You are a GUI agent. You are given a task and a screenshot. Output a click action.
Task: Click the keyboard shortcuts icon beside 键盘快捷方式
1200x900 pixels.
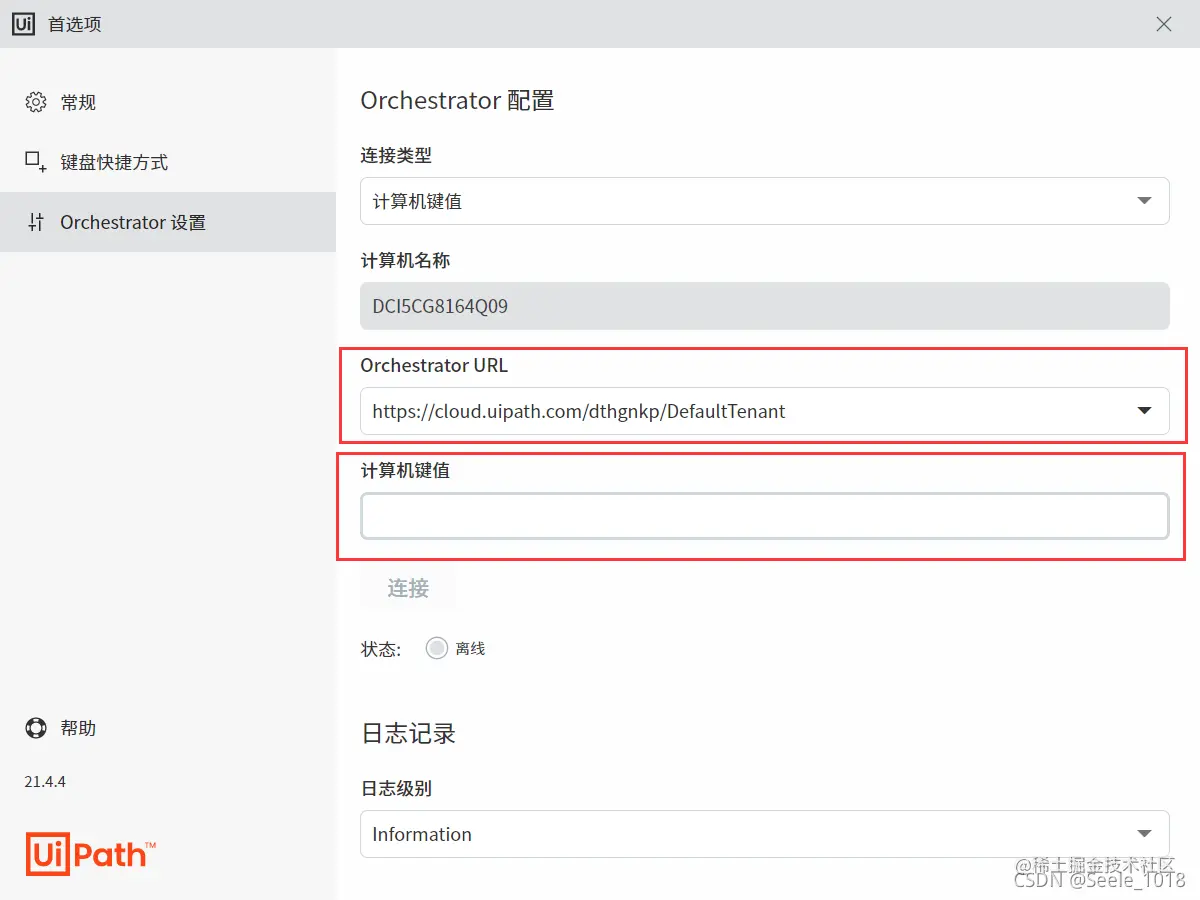point(36,162)
